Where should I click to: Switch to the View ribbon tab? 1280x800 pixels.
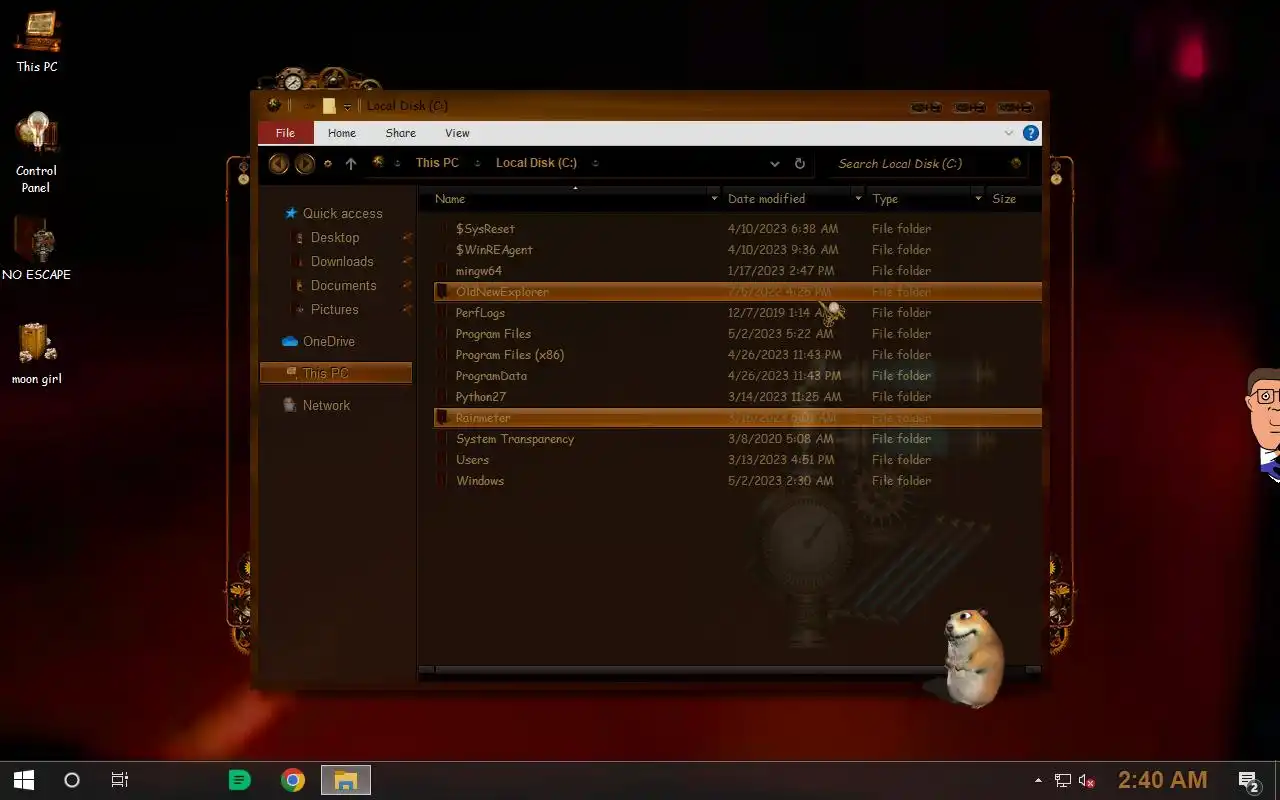pyautogui.click(x=457, y=133)
